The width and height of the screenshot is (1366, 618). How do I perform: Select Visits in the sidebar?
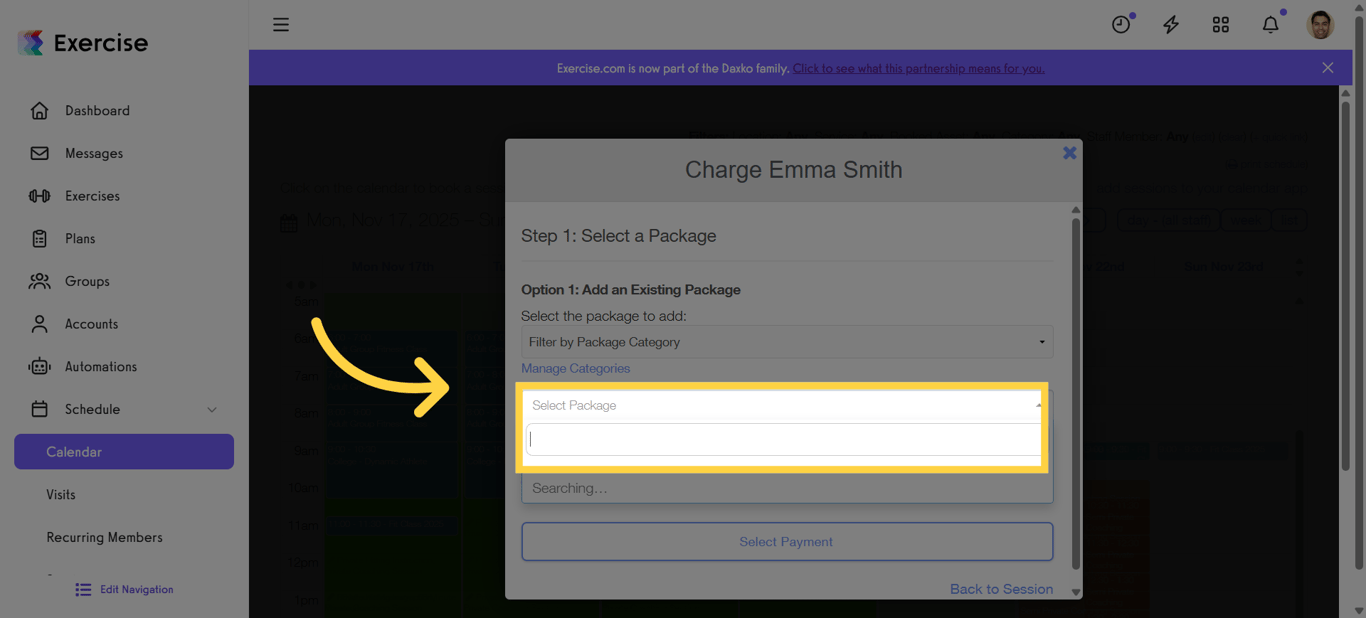60,494
